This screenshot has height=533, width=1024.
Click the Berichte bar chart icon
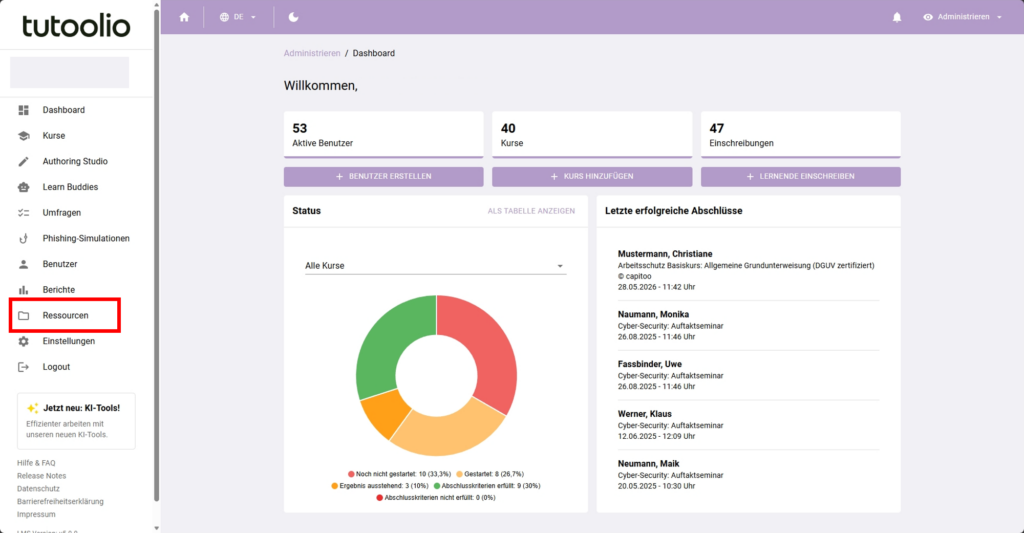pos(24,289)
